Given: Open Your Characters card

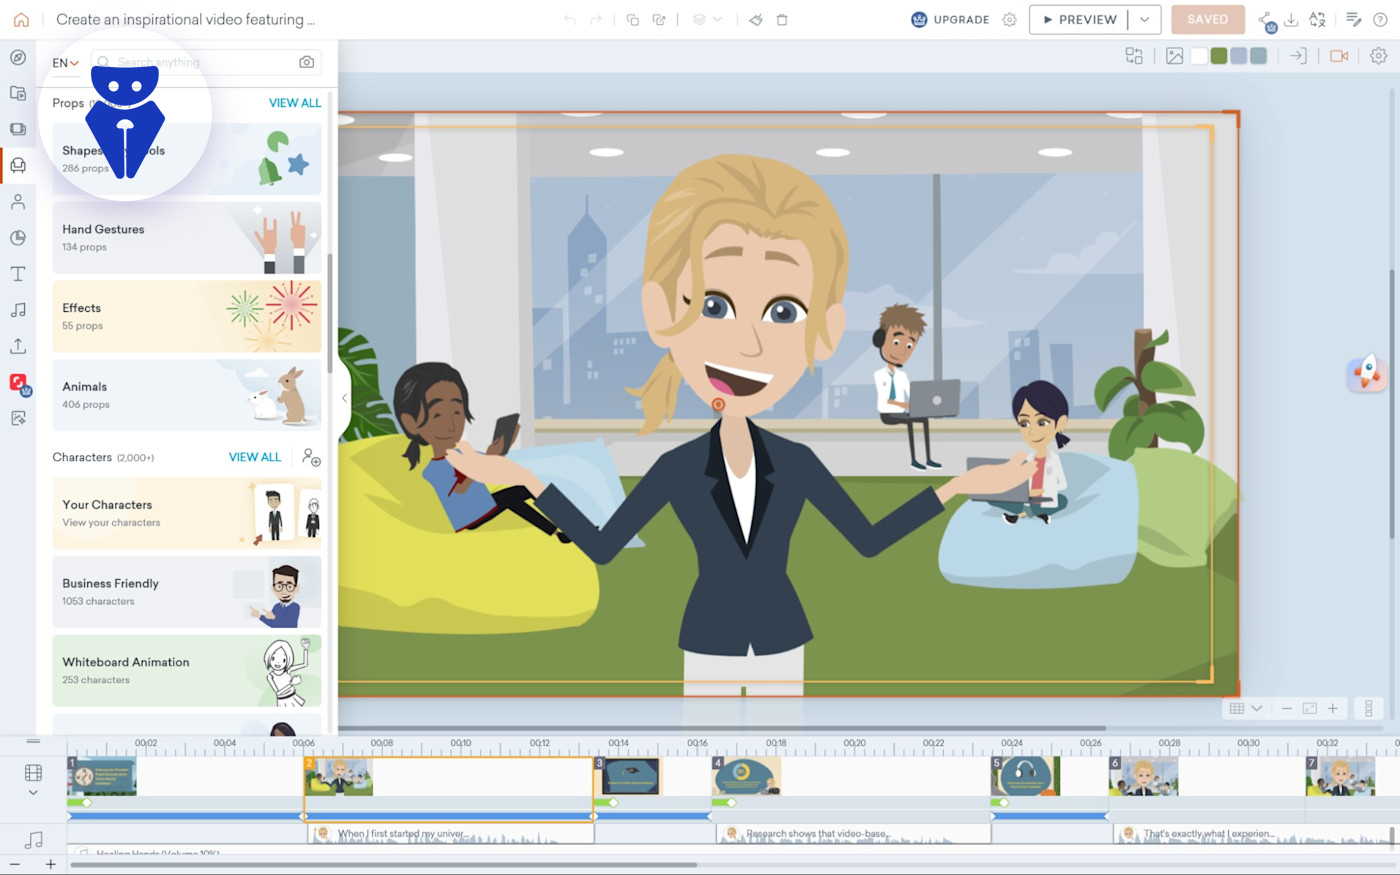Looking at the screenshot, I should pyautogui.click(x=187, y=513).
